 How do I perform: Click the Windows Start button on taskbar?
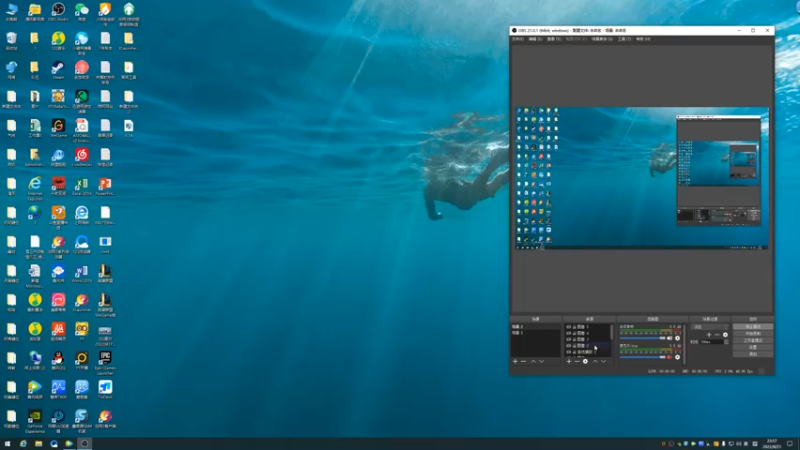[7, 444]
